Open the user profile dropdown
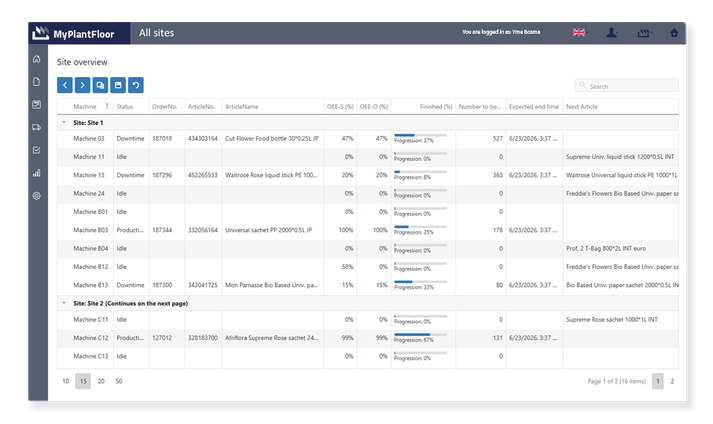This screenshot has width=713, height=424. (x=612, y=32)
